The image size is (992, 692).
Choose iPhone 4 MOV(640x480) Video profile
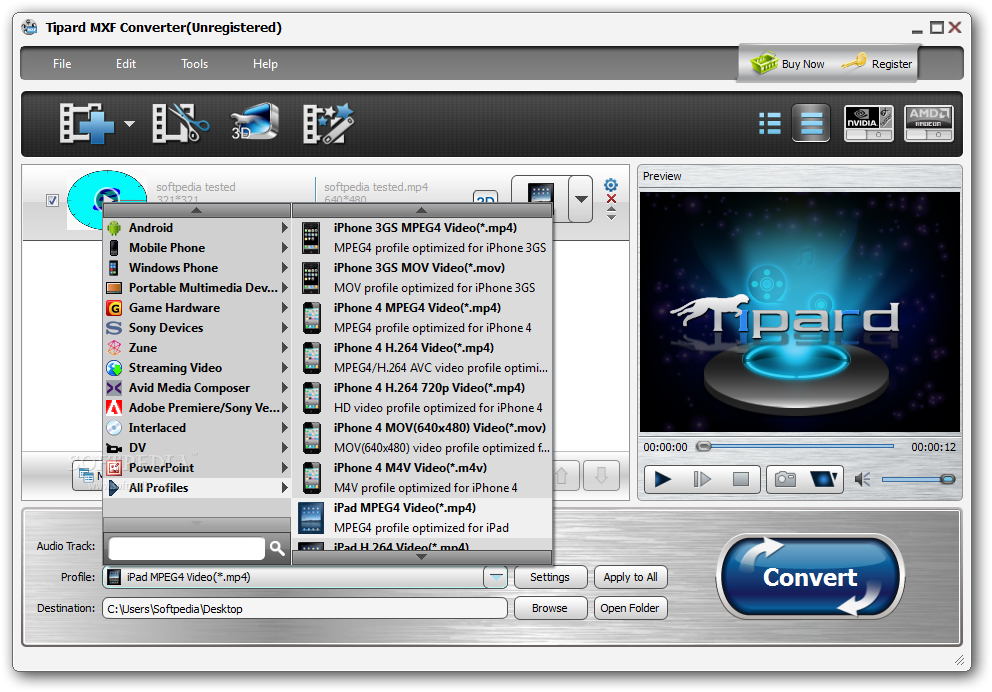point(423,438)
